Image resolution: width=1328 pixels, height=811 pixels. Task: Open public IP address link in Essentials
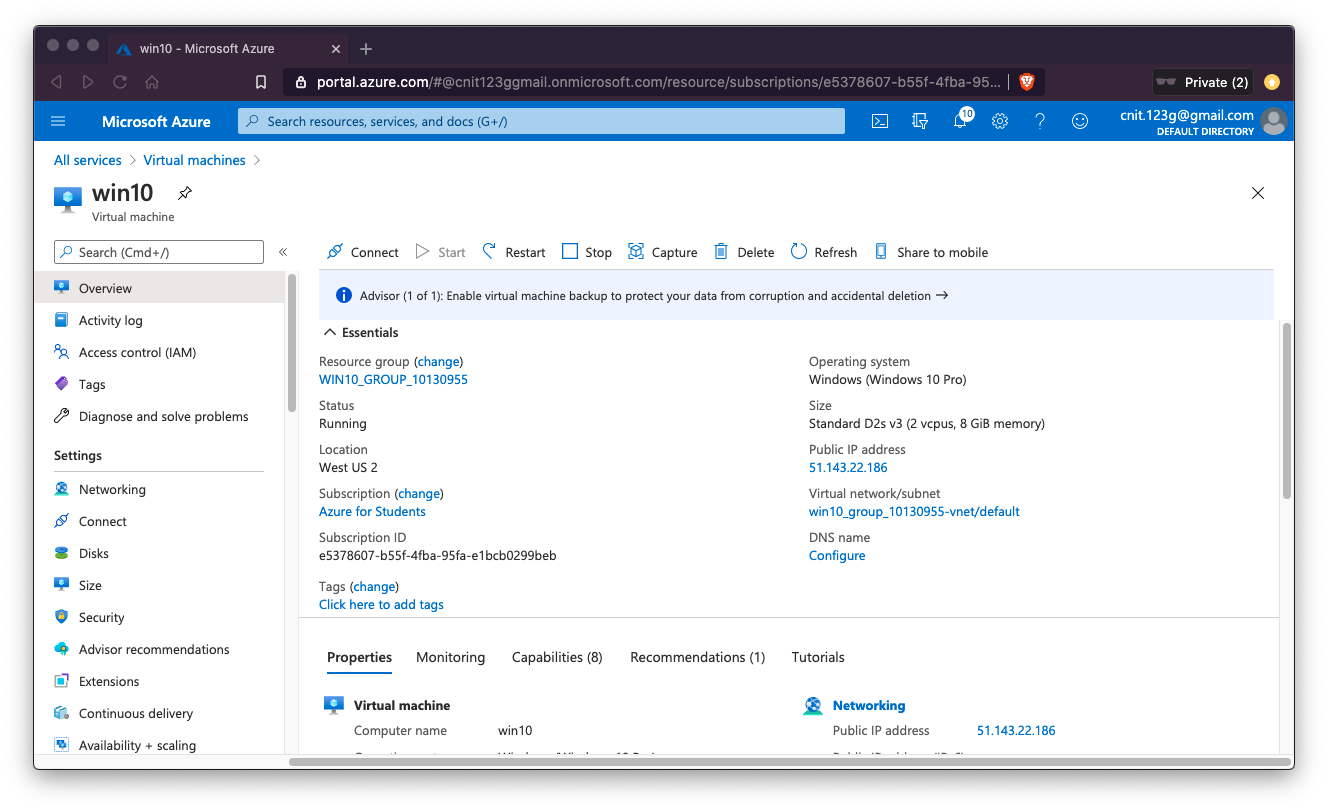848,468
